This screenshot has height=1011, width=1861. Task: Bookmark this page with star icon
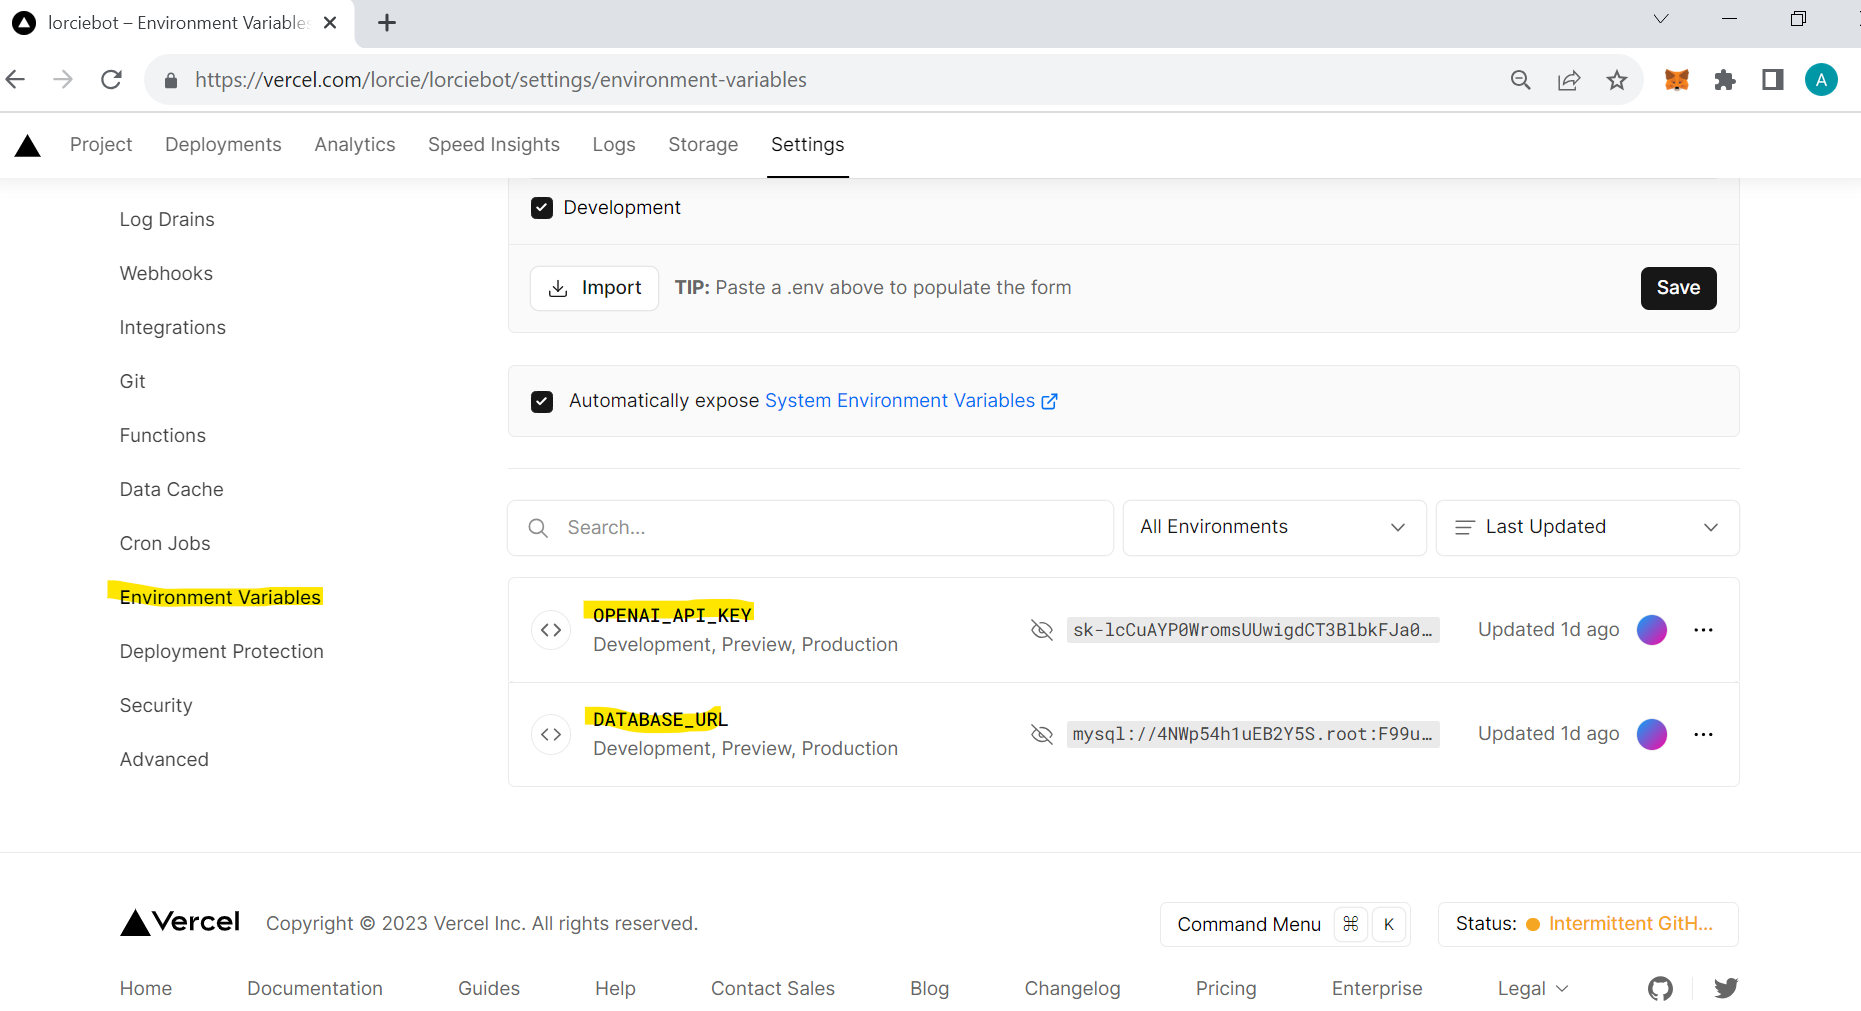point(1616,80)
